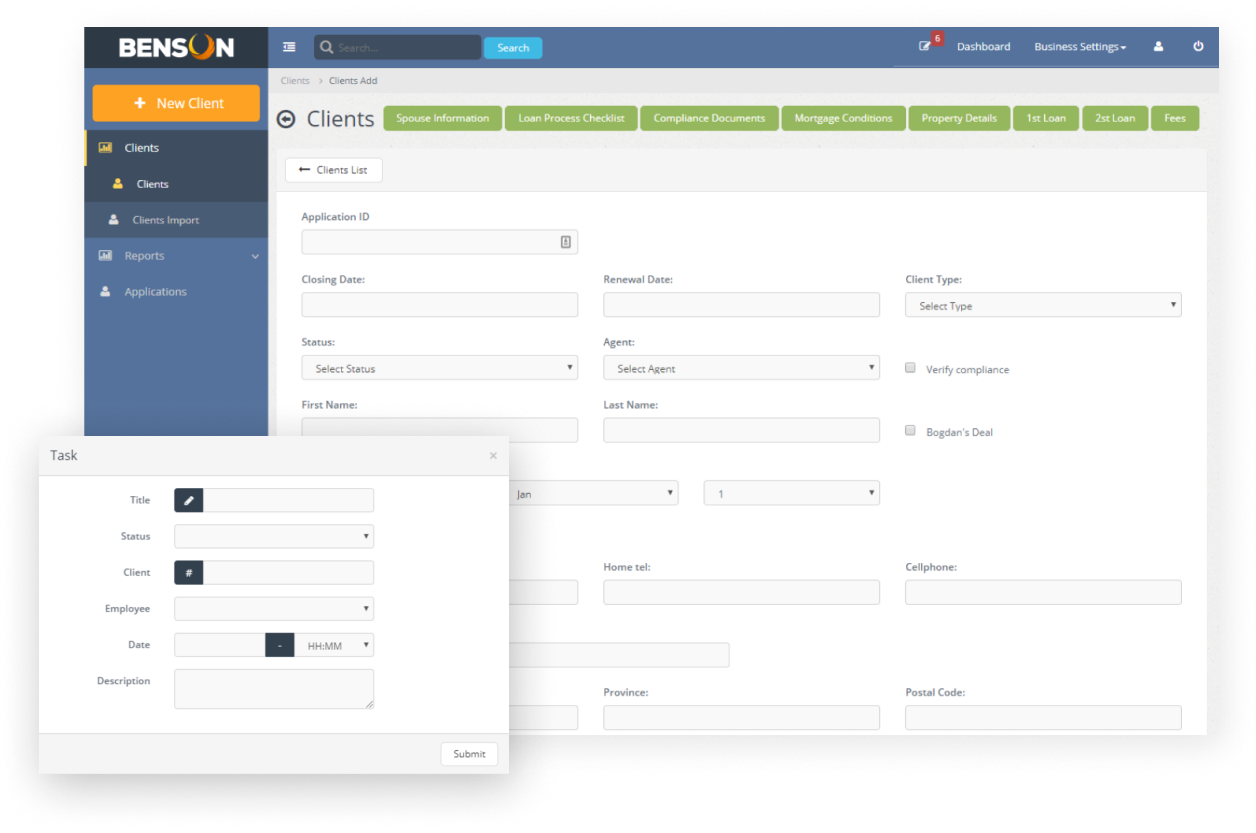
Task: Expand the Reports sidebar section
Action: (x=176, y=256)
